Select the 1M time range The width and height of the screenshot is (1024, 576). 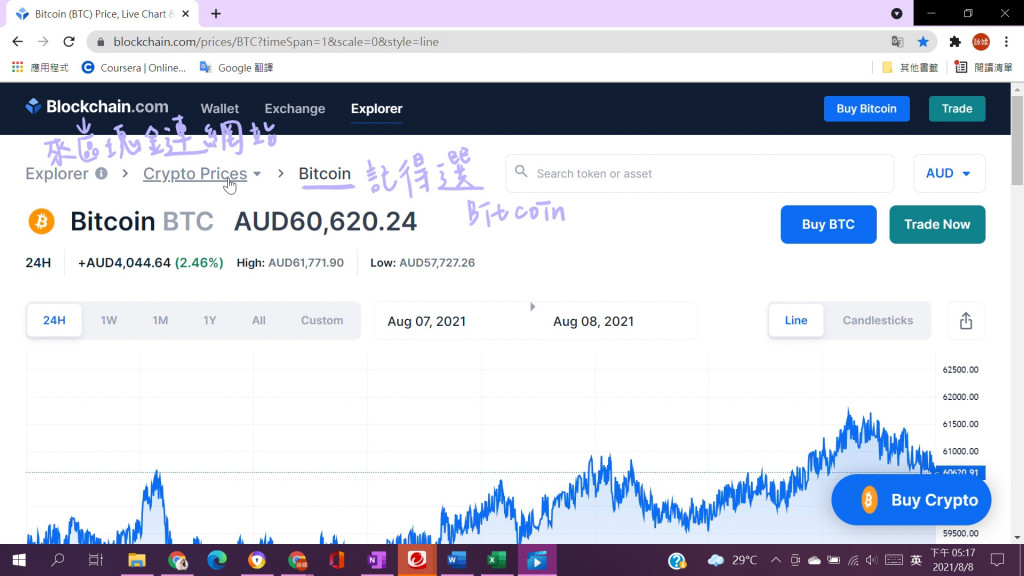[x=160, y=320]
